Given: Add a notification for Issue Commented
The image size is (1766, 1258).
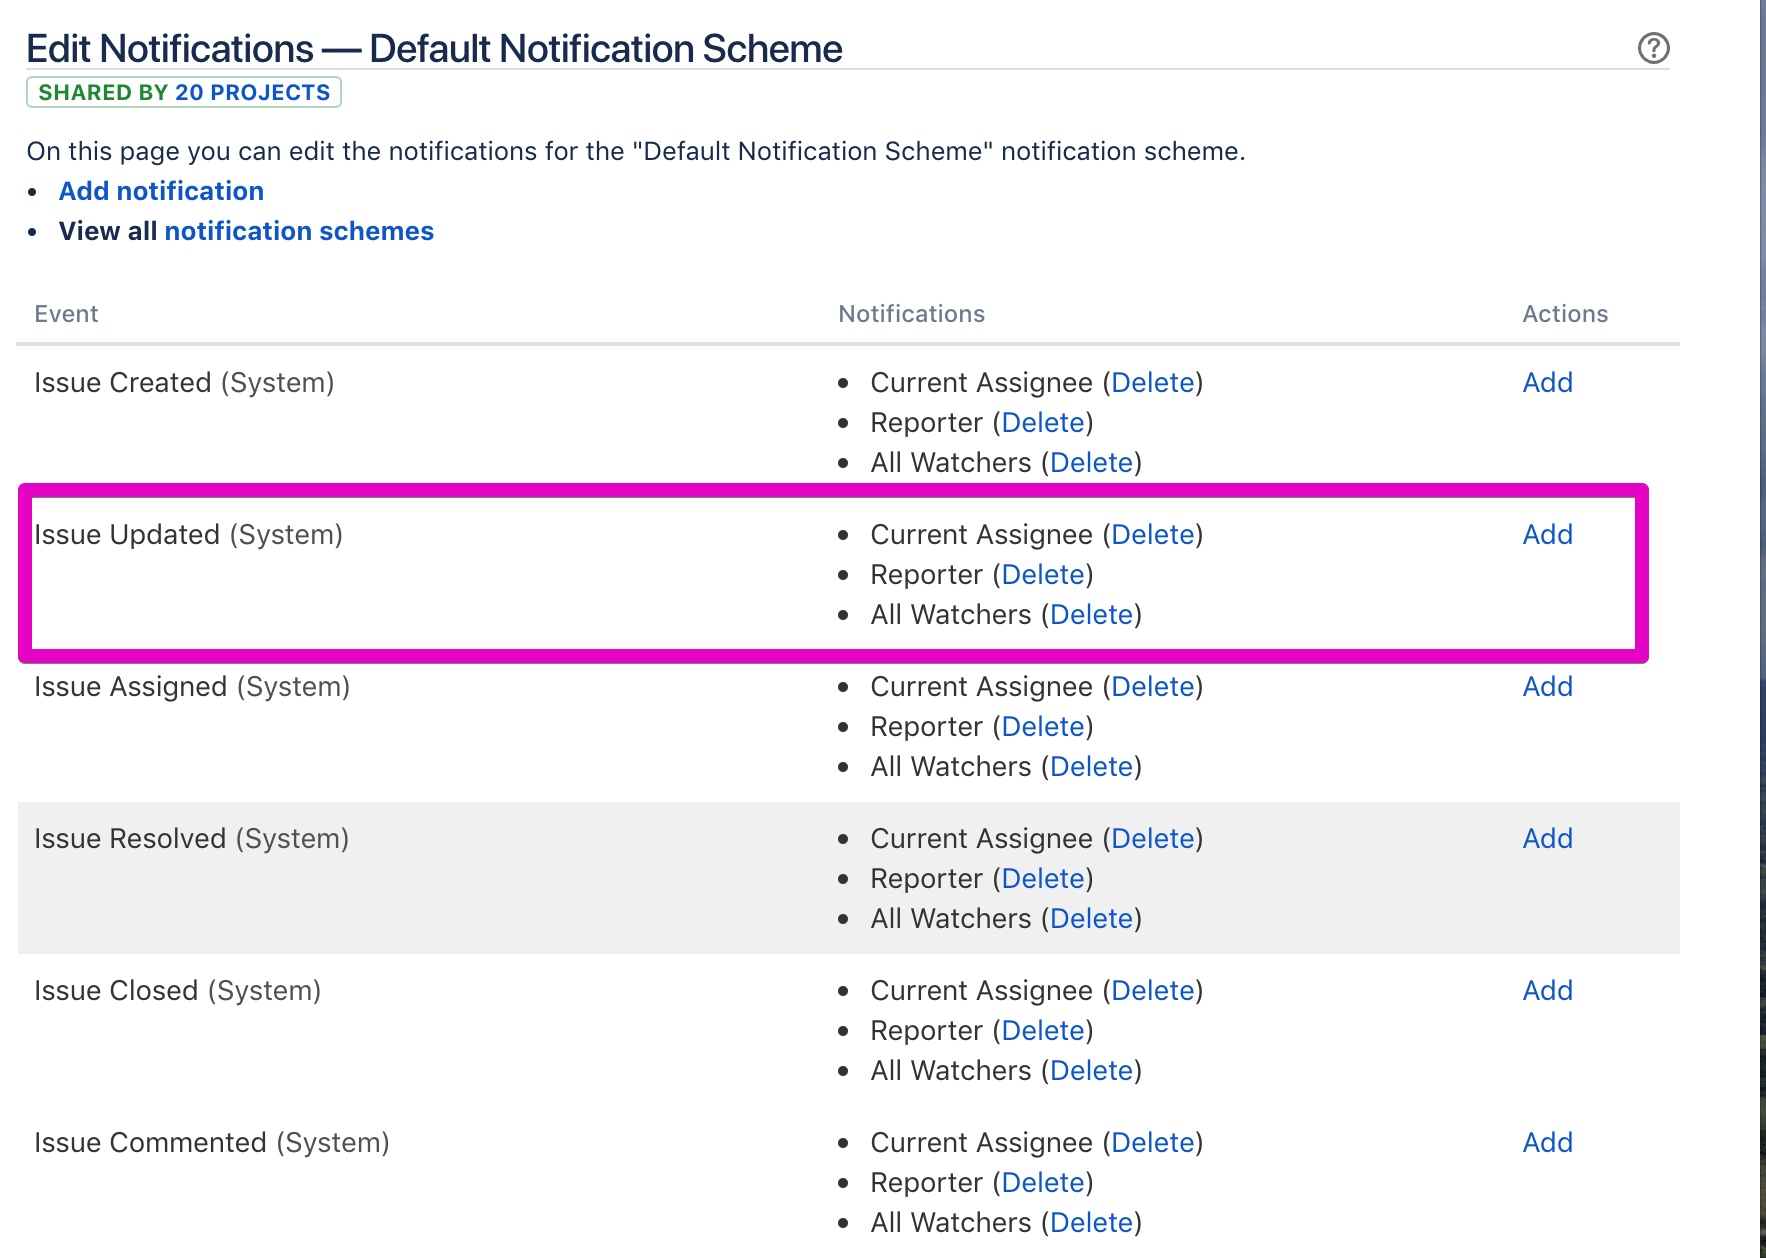Looking at the screenshot, I should (x=1547, y=1143).
